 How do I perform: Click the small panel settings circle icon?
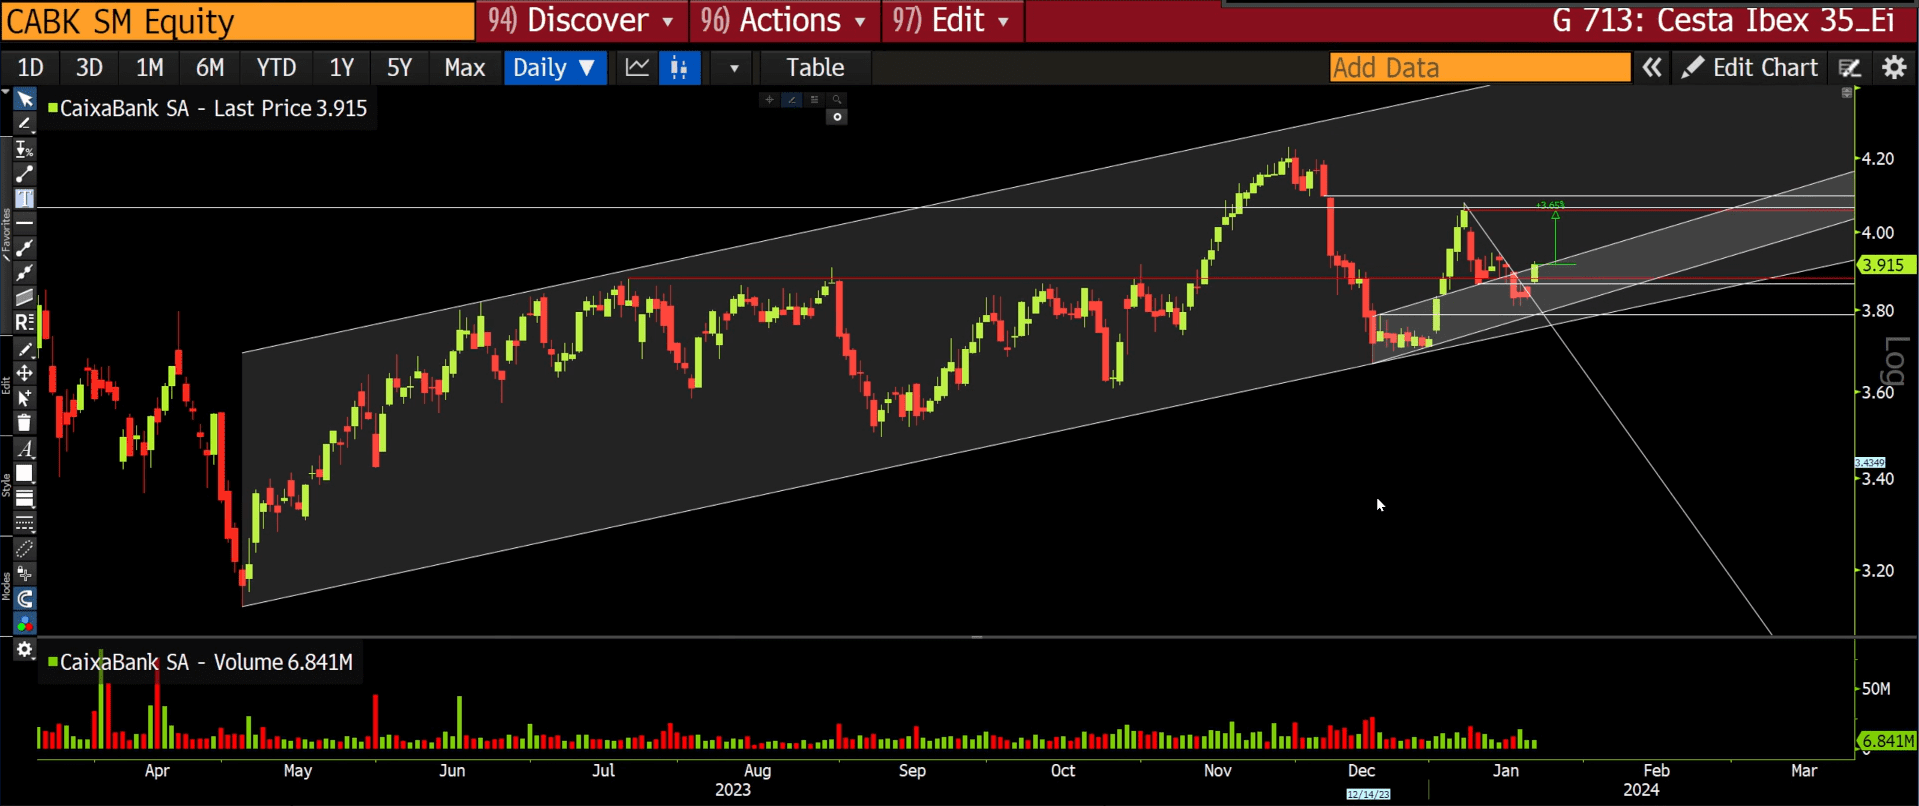pos(837,117)
